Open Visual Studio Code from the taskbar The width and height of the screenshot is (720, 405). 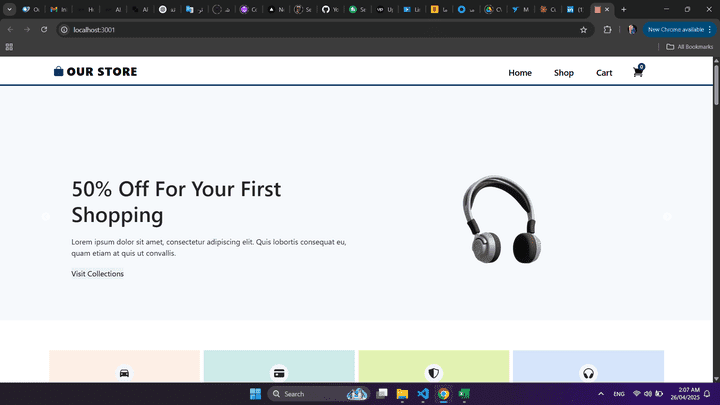click(423, 394)
